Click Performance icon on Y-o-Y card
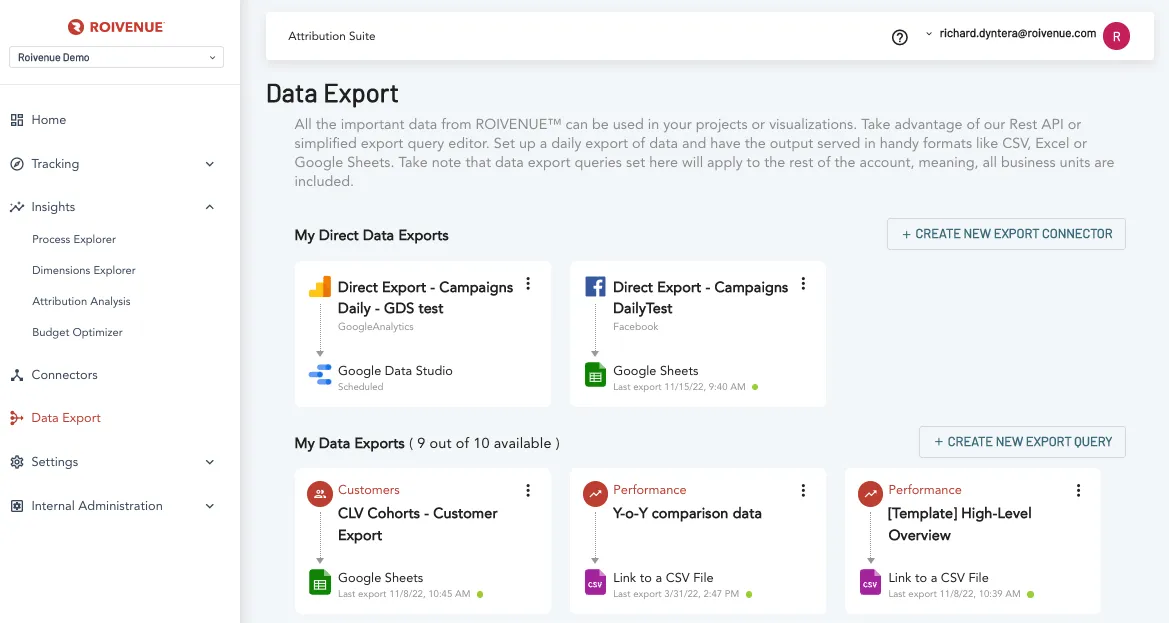This screenshot has width=1169, height=623. 595,494
